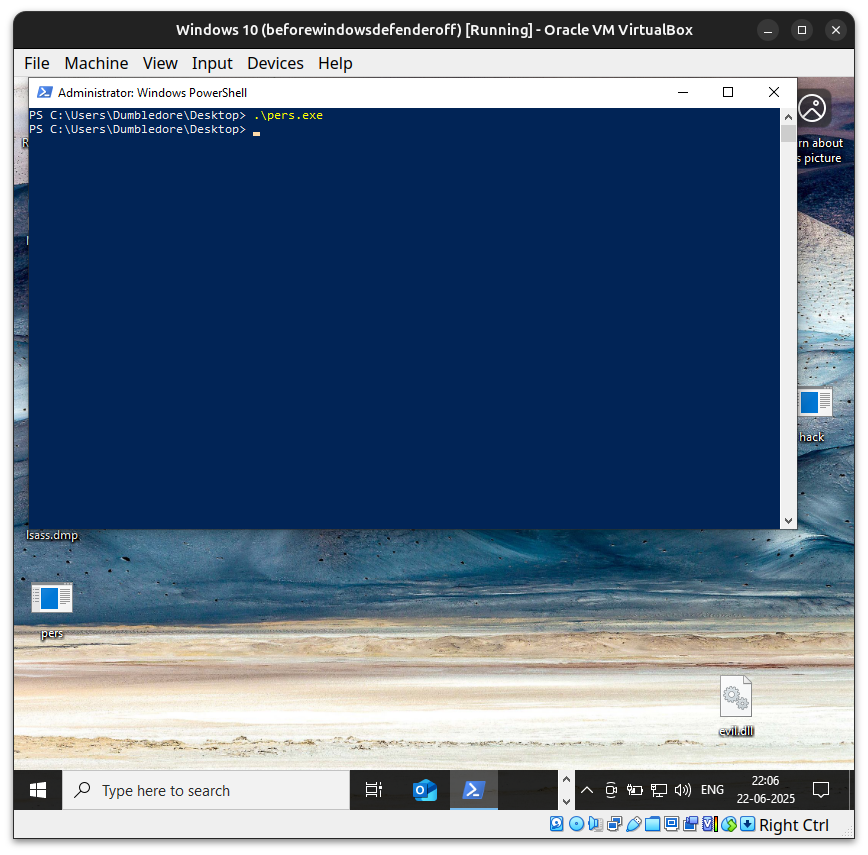Open the Windows Start menu

click(38, 790)
